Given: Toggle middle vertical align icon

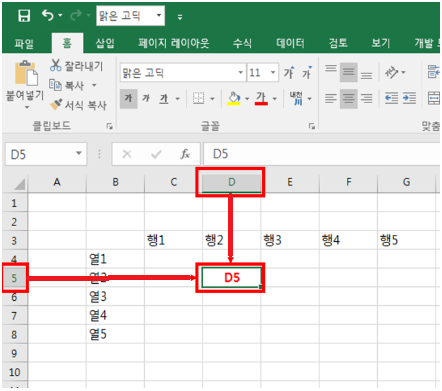Looking at the screenshot, I should click(x=349, y=72).
